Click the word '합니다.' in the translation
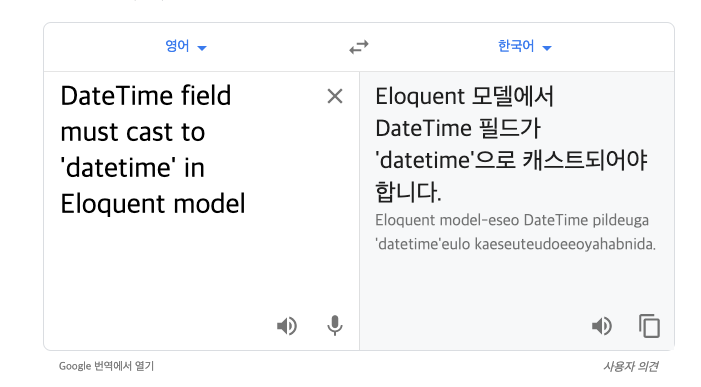 (x=408, y=192)
